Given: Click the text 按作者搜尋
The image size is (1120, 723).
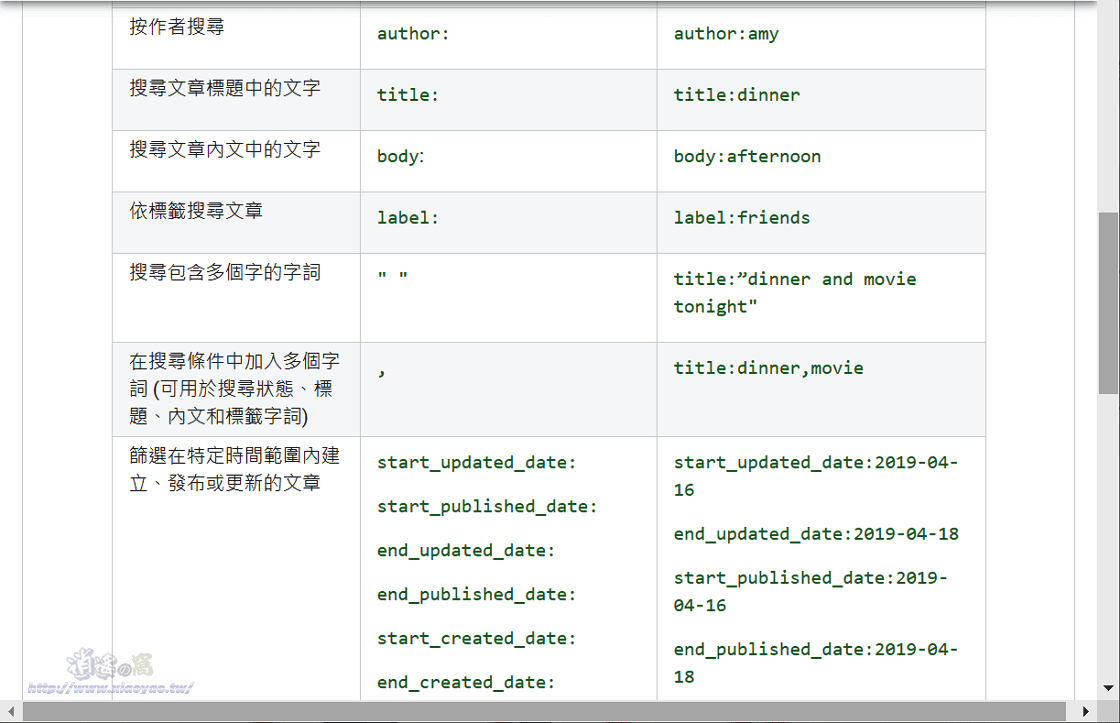Looking at the screenshot, I should 176,27.
